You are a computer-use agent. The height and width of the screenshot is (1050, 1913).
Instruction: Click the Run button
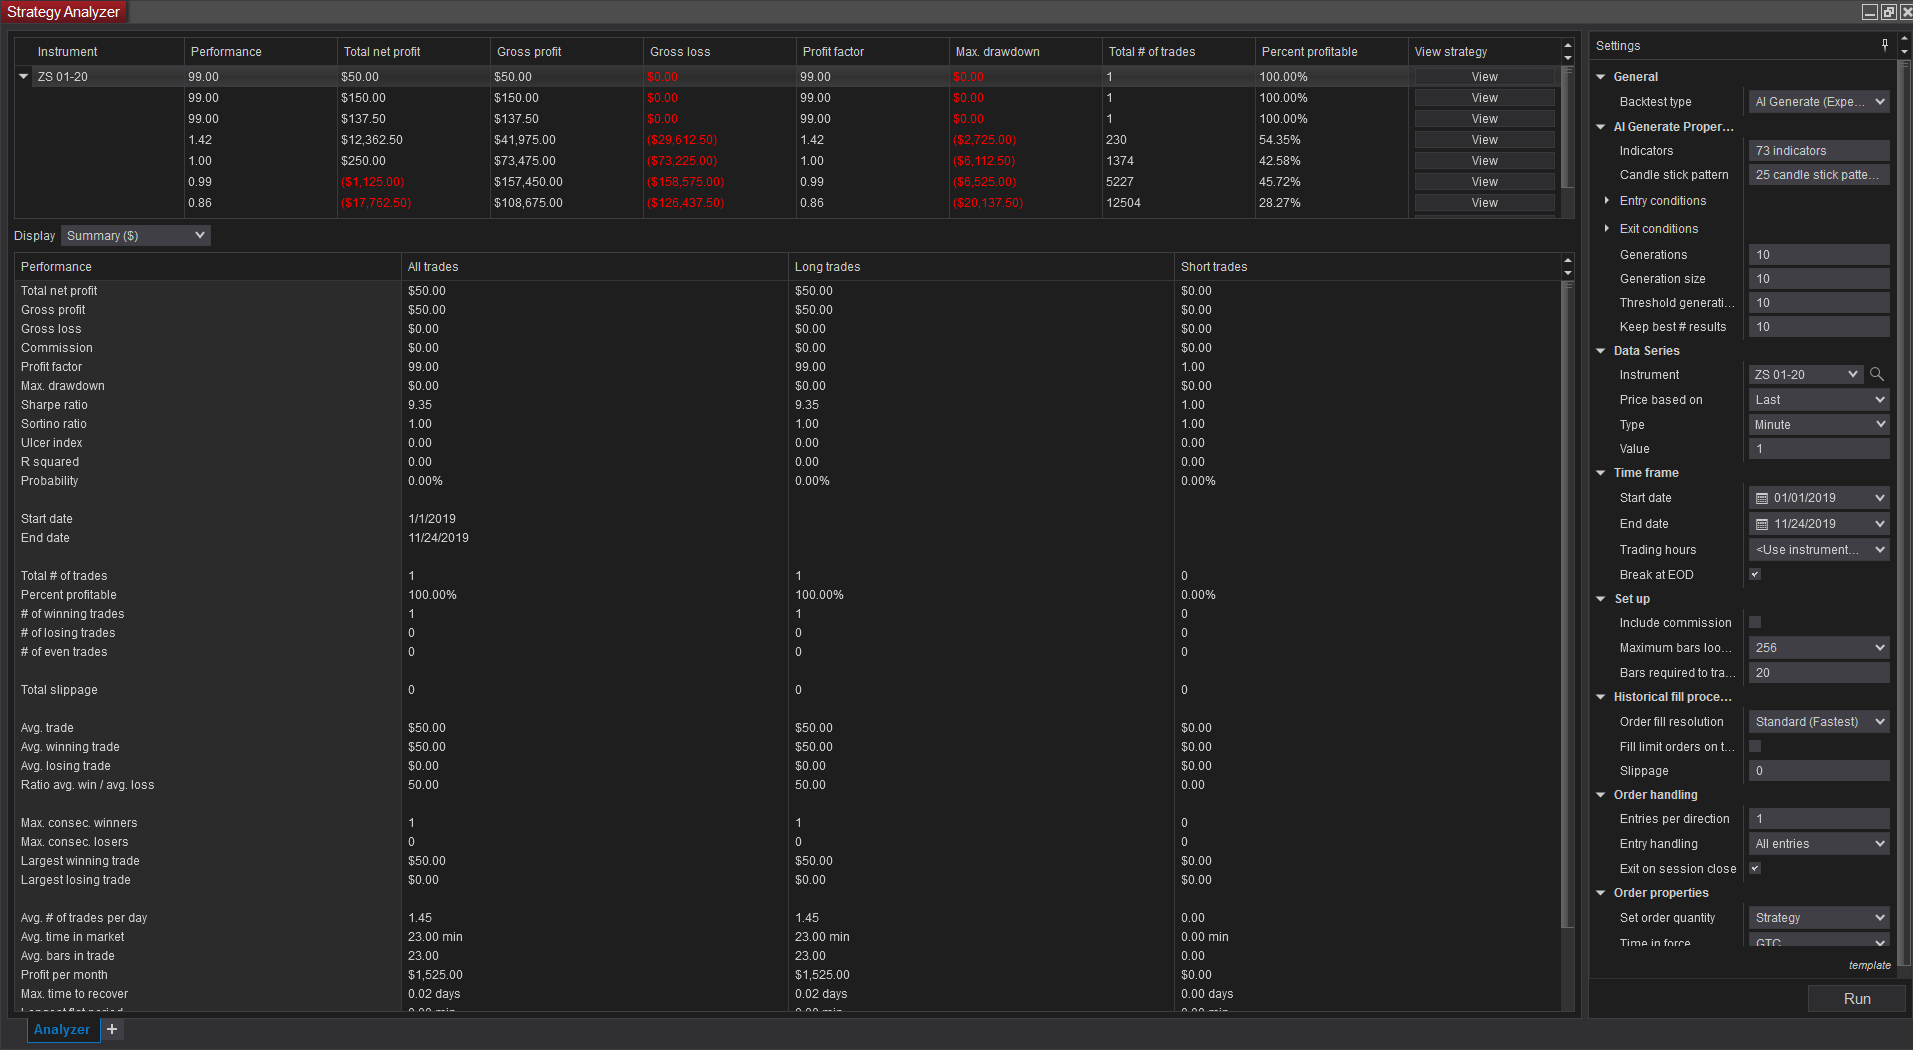(1857, 999)
